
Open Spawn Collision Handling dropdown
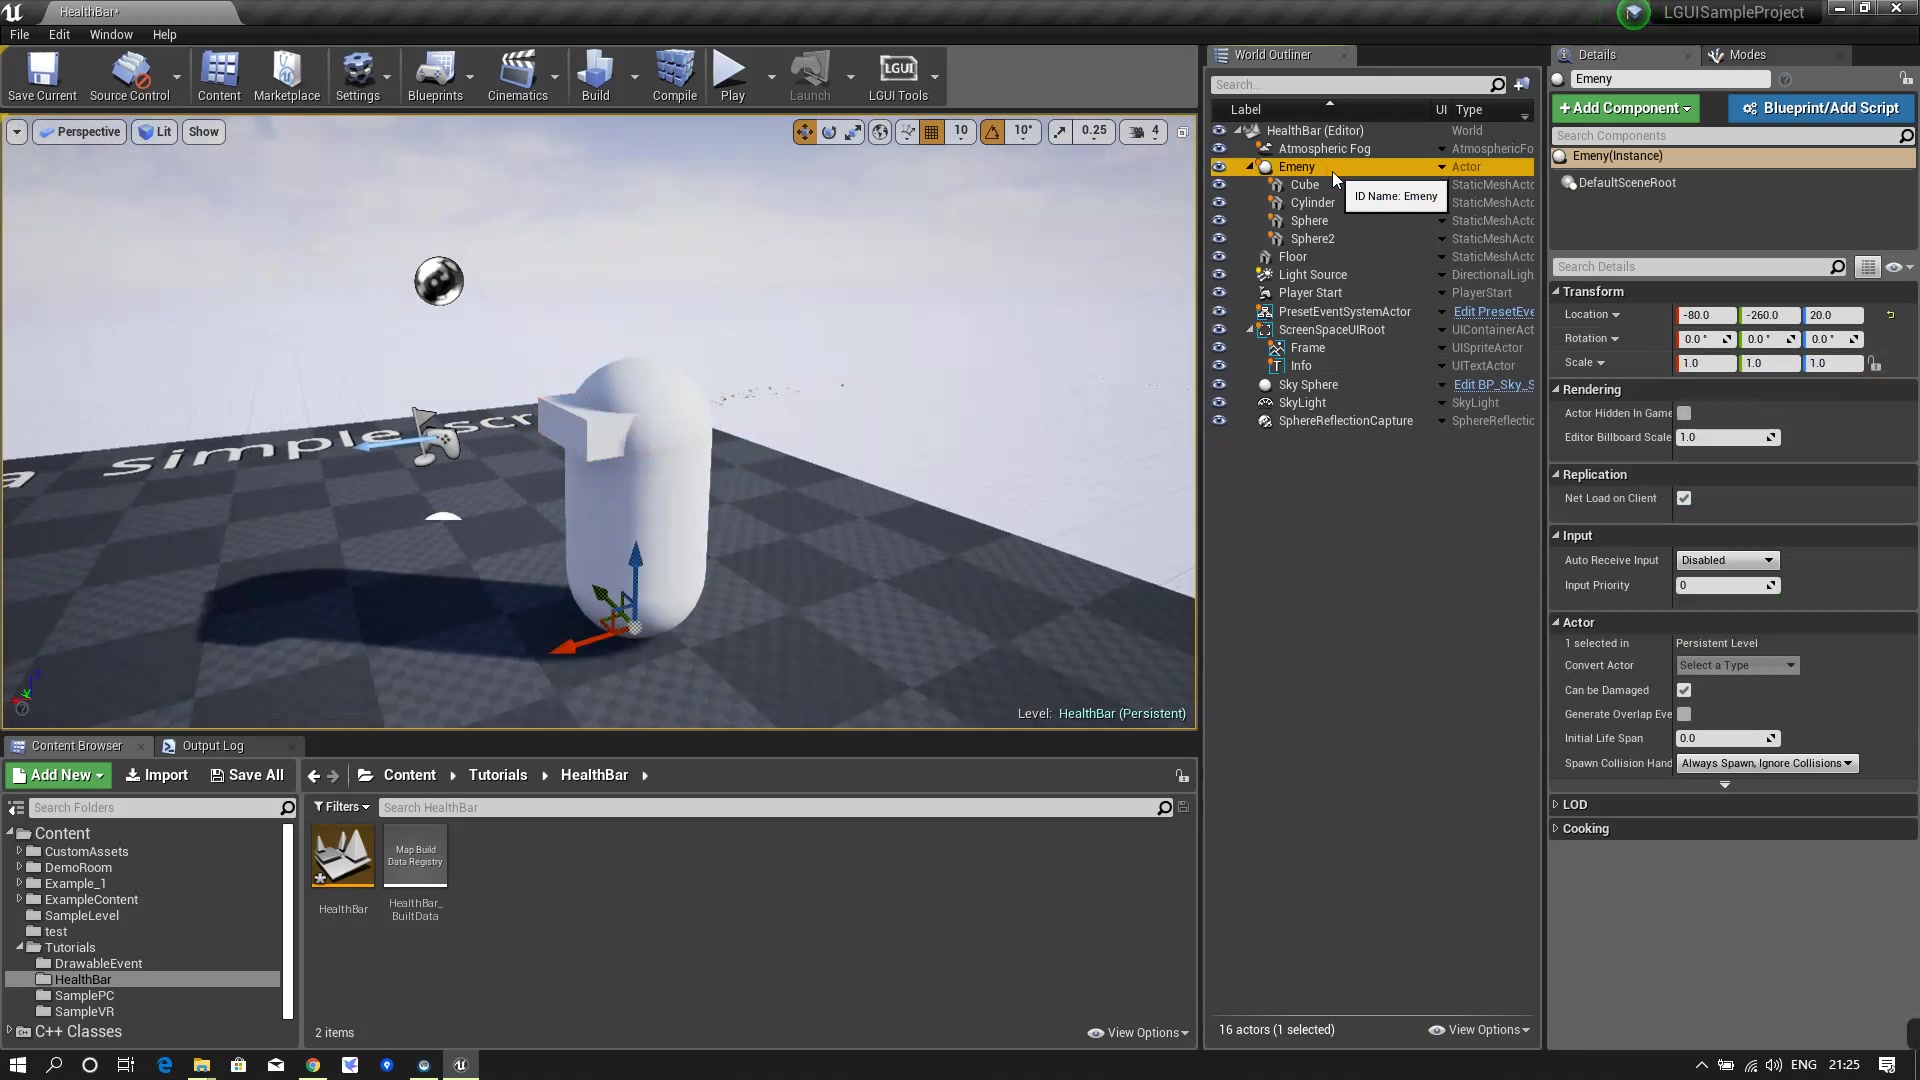point(1766,763)
